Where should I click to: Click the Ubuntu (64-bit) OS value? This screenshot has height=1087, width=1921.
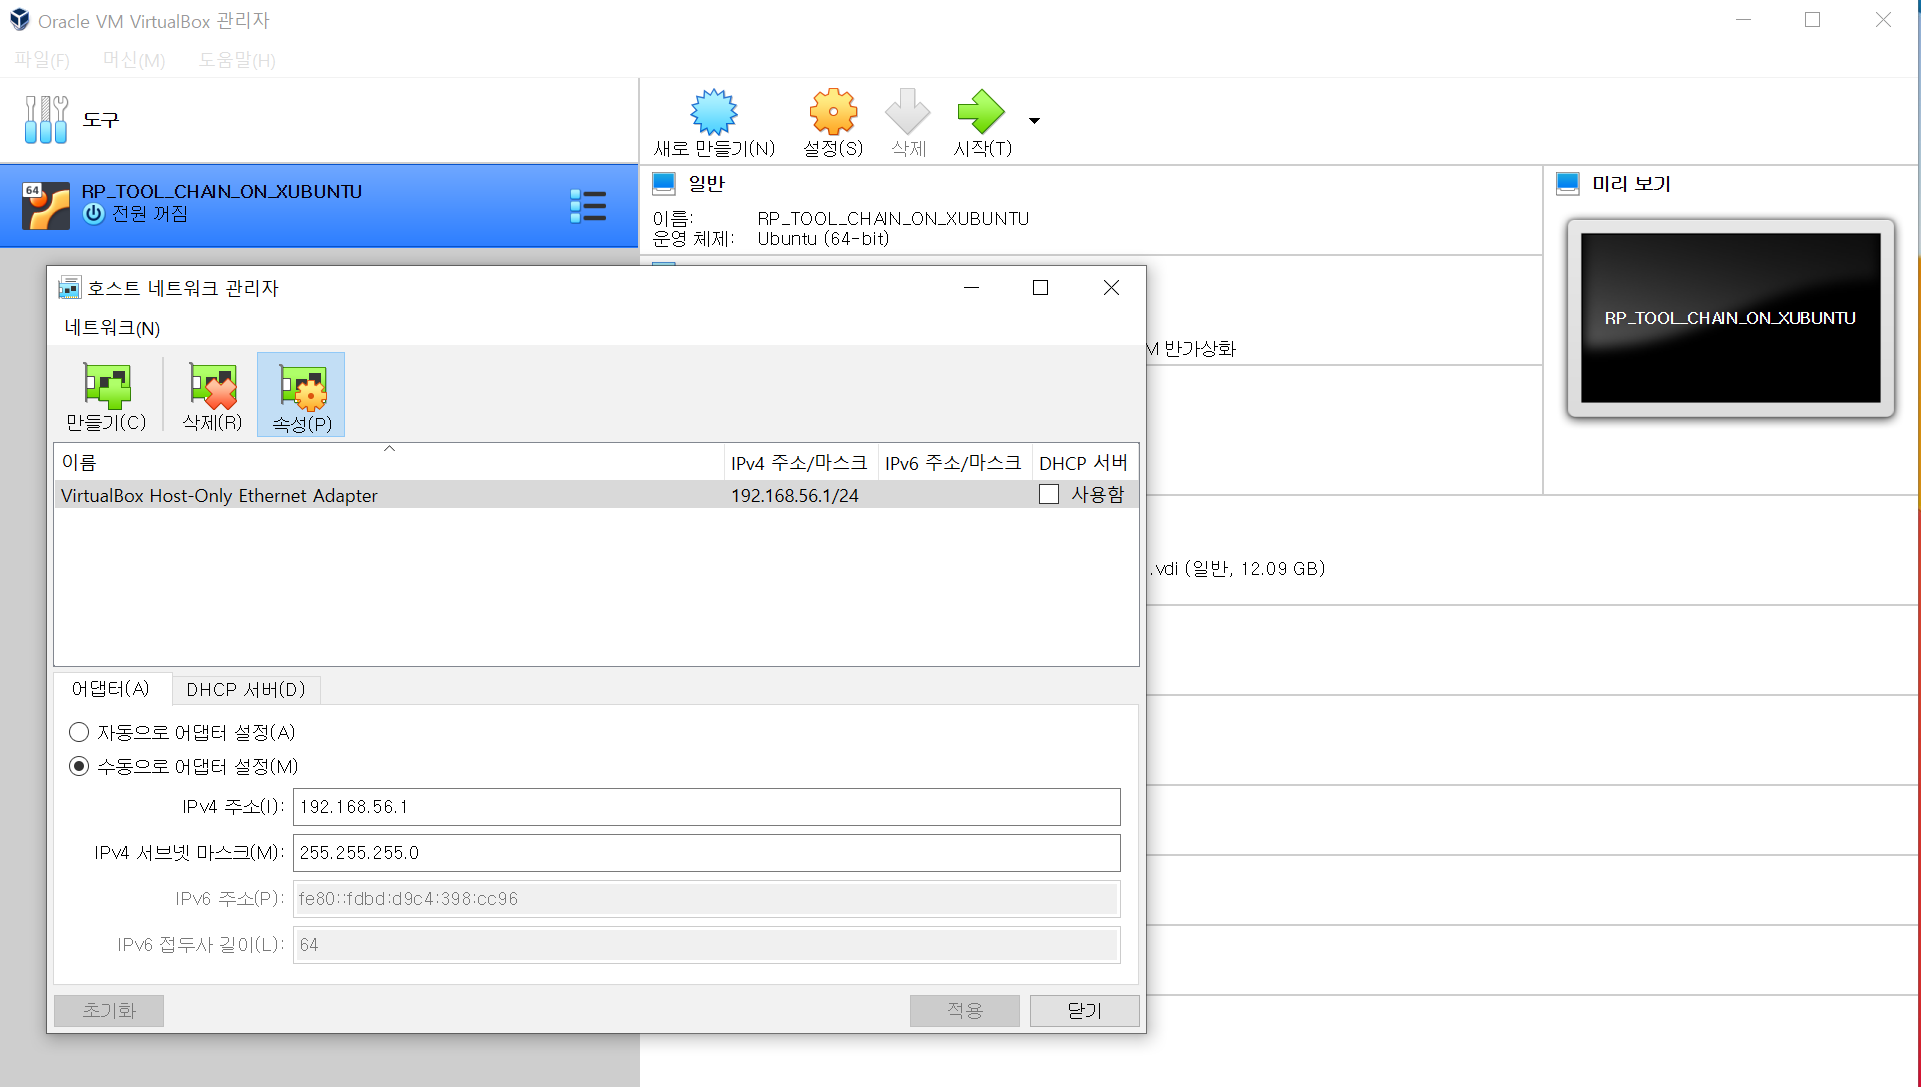coord(823,239)
